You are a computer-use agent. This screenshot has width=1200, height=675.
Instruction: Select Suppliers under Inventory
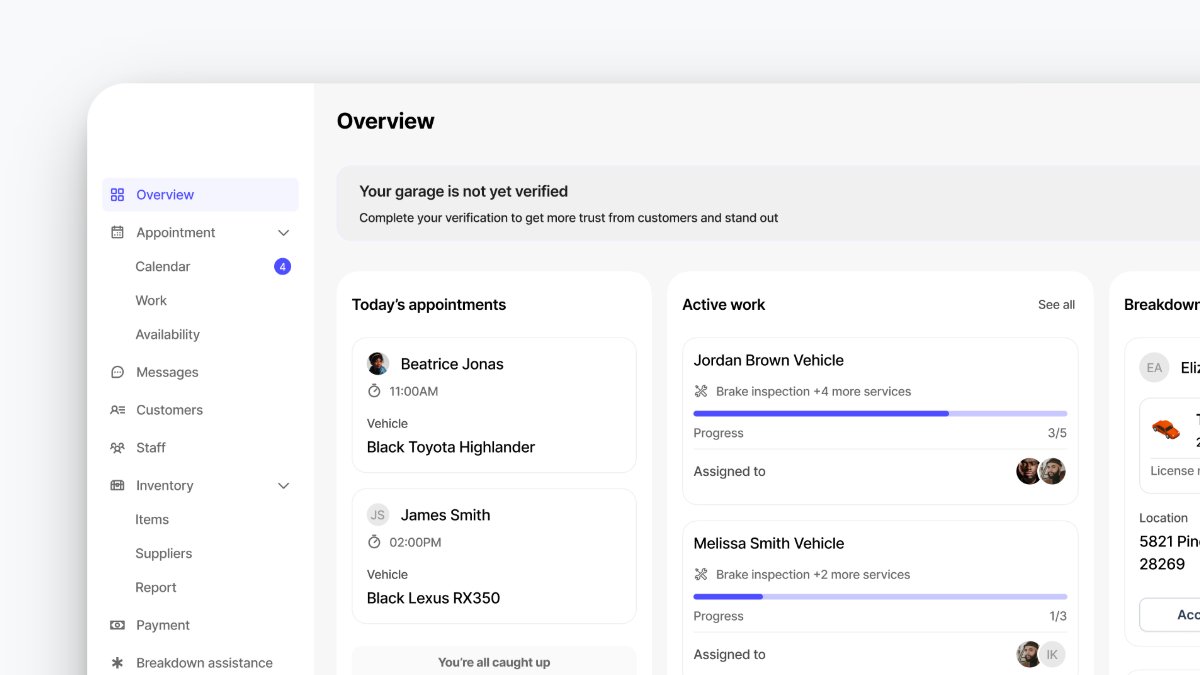164,554
